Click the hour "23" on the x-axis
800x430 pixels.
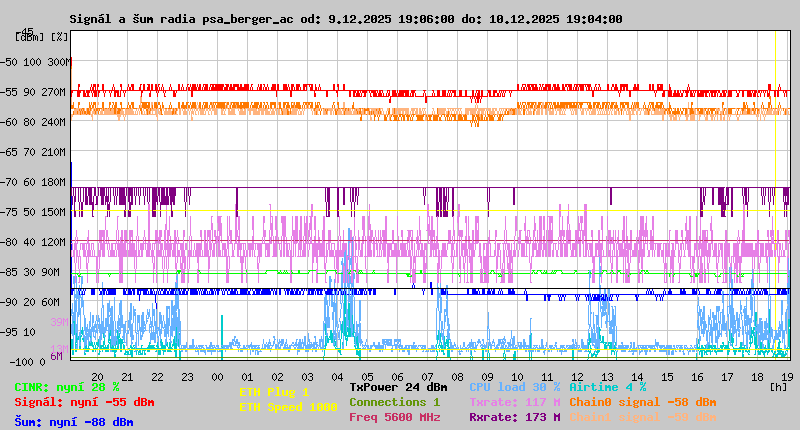point(187,377)
